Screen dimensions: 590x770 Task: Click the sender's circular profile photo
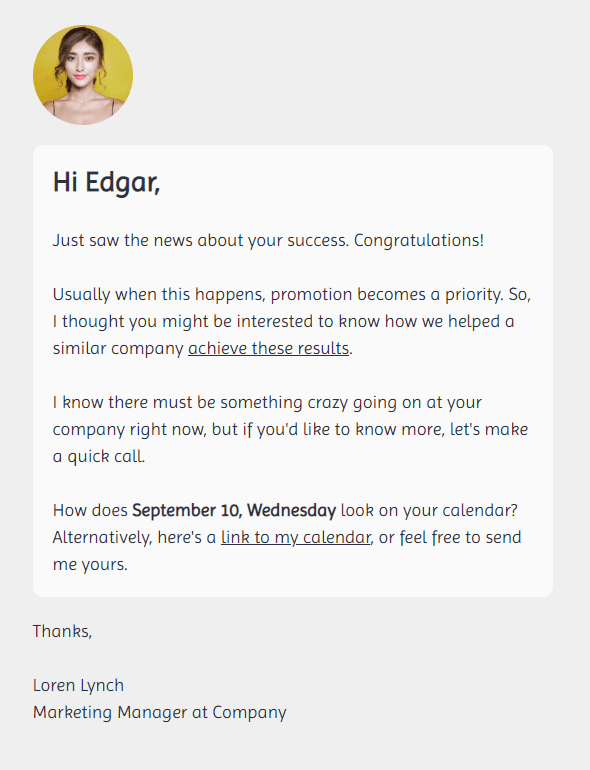(83, 75)
